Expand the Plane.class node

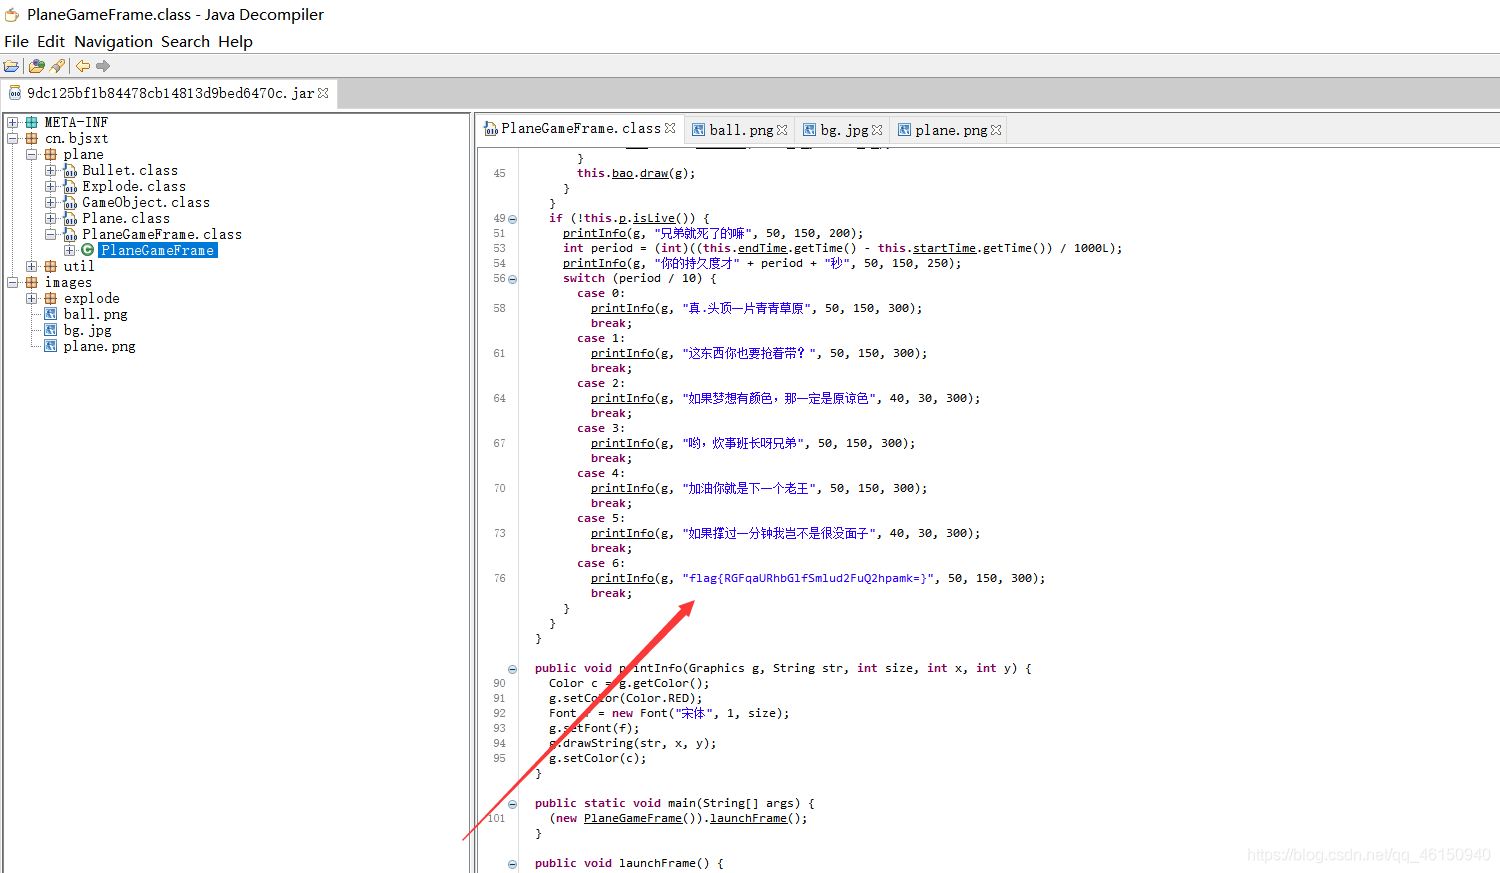coord(51,218)
